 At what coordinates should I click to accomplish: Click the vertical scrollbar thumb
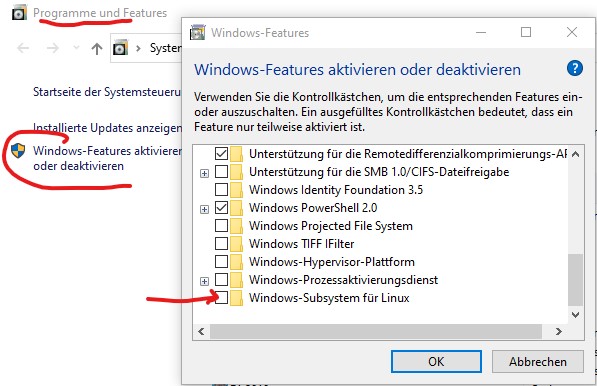[x=576, y=280]
